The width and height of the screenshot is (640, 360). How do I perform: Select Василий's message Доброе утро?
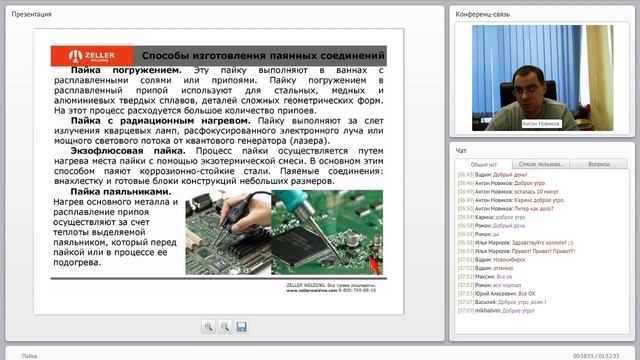[x=502, y=302]
